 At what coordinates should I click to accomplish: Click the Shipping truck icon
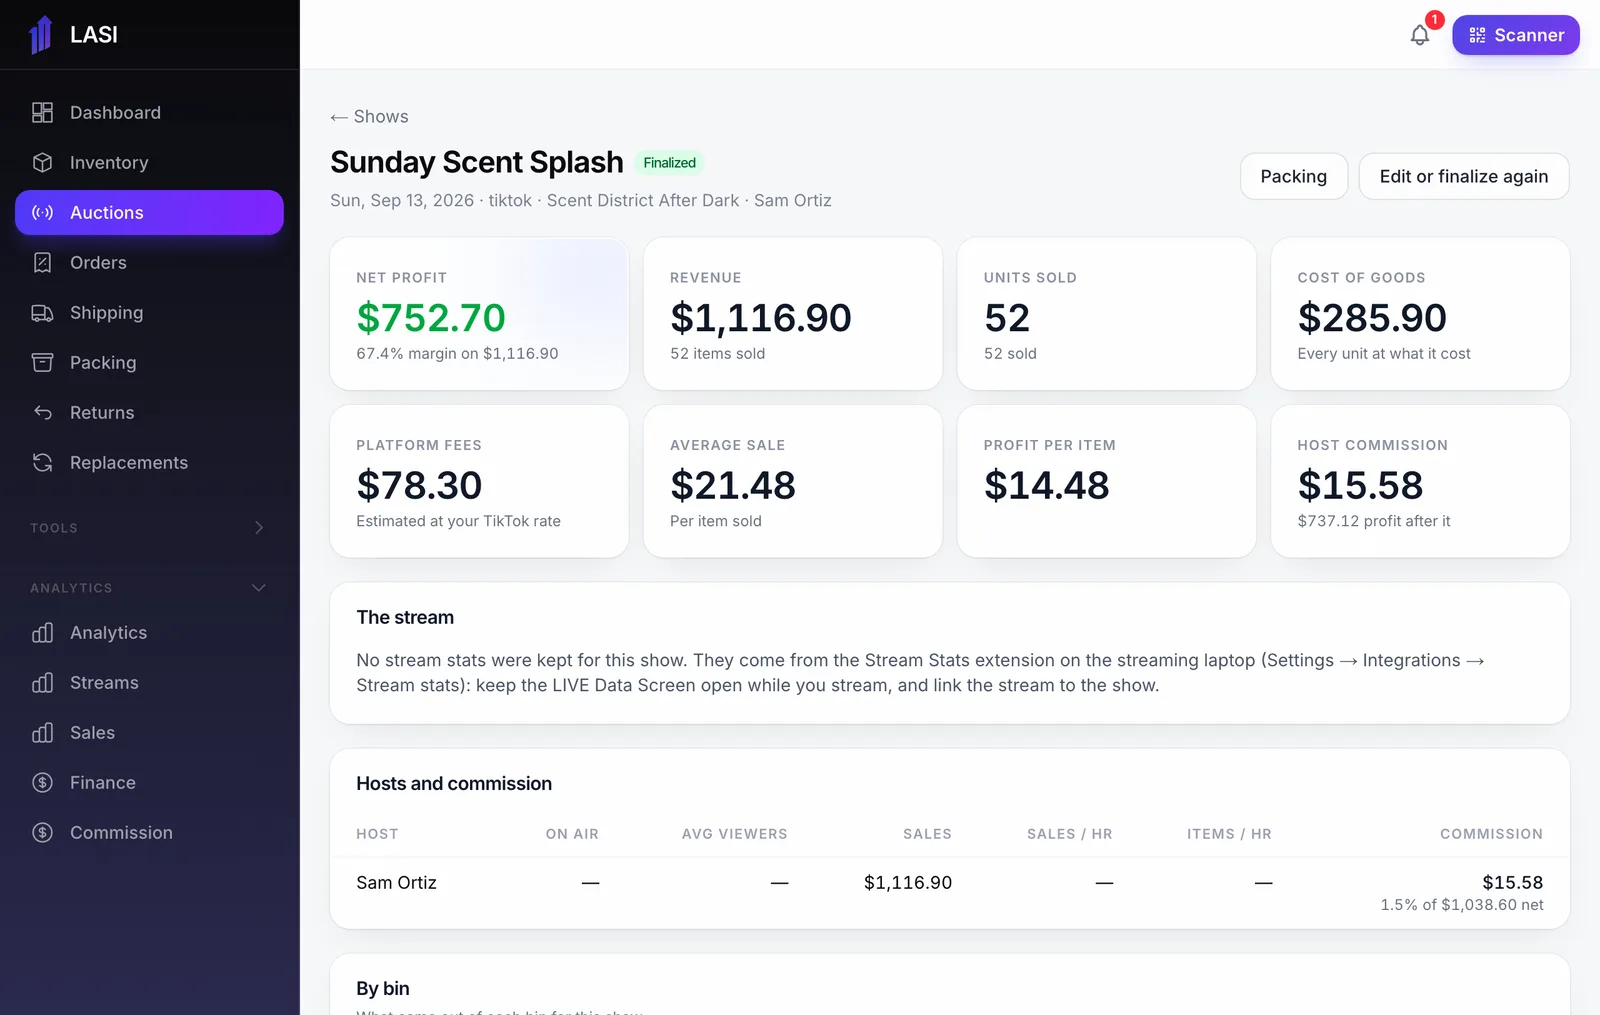(42, 313)
